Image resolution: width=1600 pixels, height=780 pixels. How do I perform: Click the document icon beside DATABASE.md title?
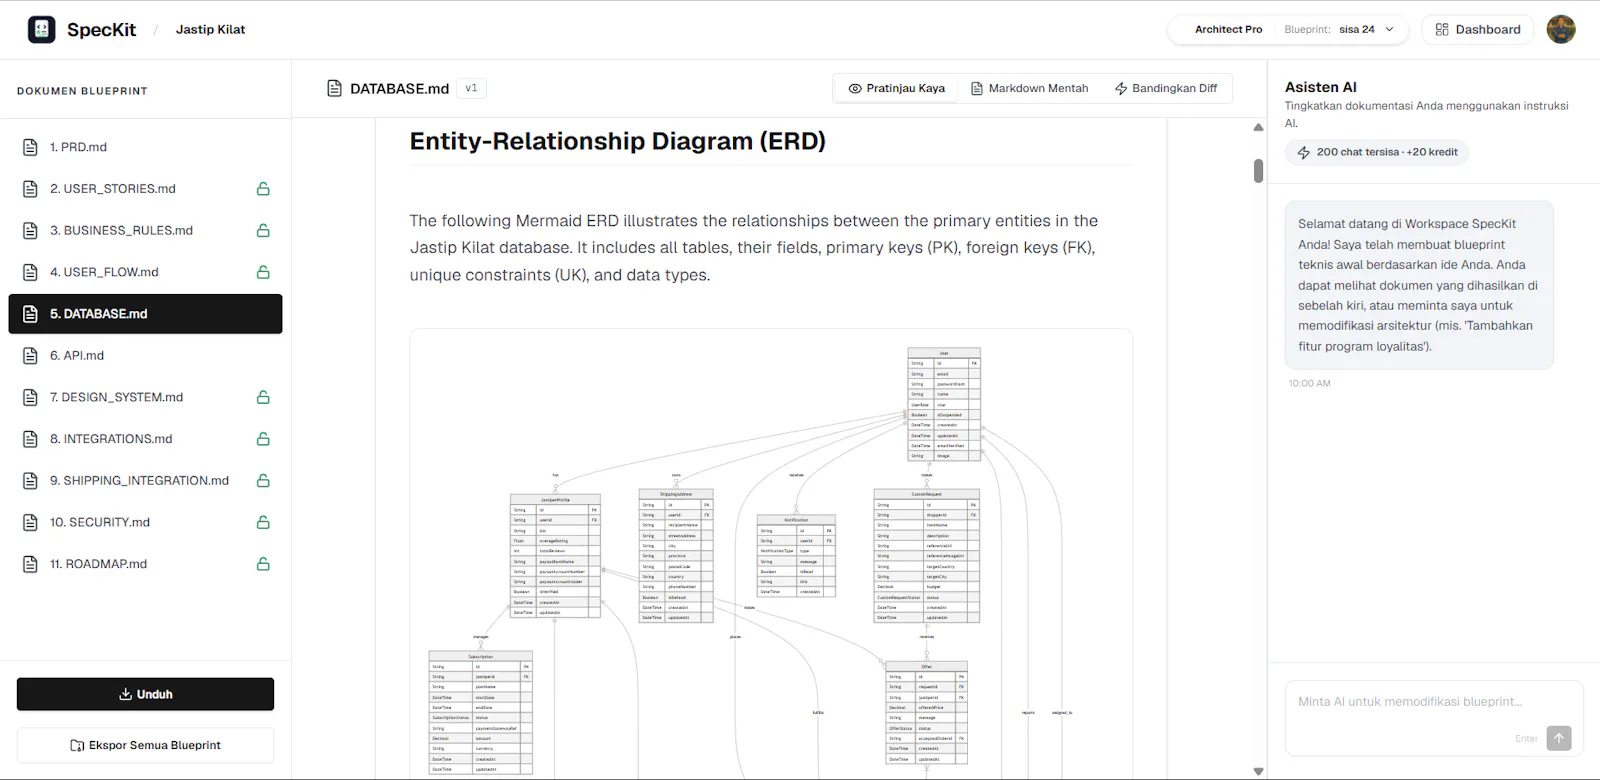point(335,88)
